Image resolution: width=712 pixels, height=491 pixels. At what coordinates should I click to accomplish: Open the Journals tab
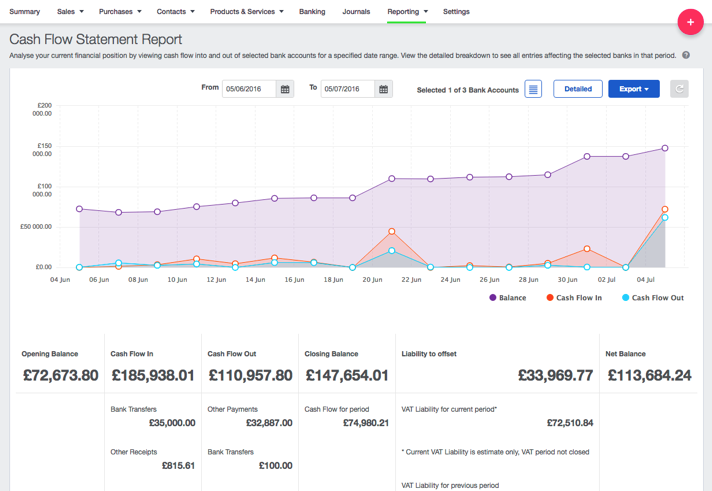pyautogui.click(x=356, y=12)
